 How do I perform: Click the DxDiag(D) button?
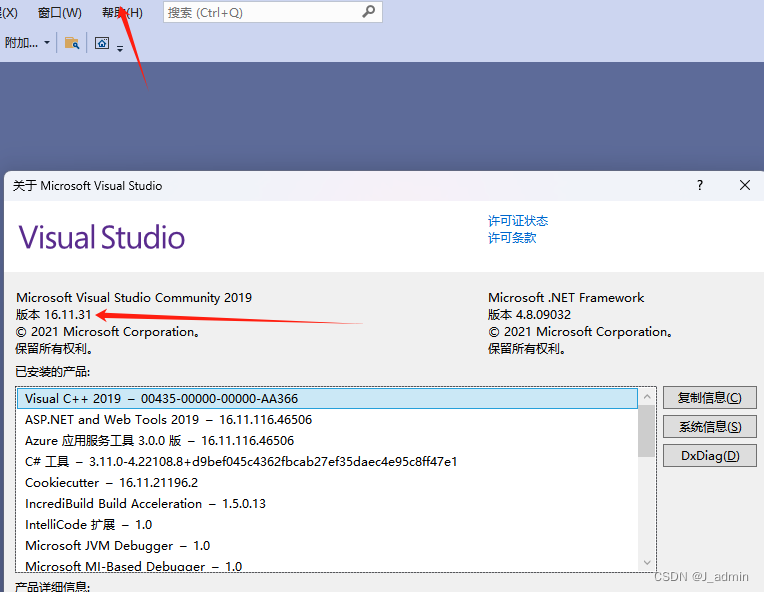click(x=709, y=456)
